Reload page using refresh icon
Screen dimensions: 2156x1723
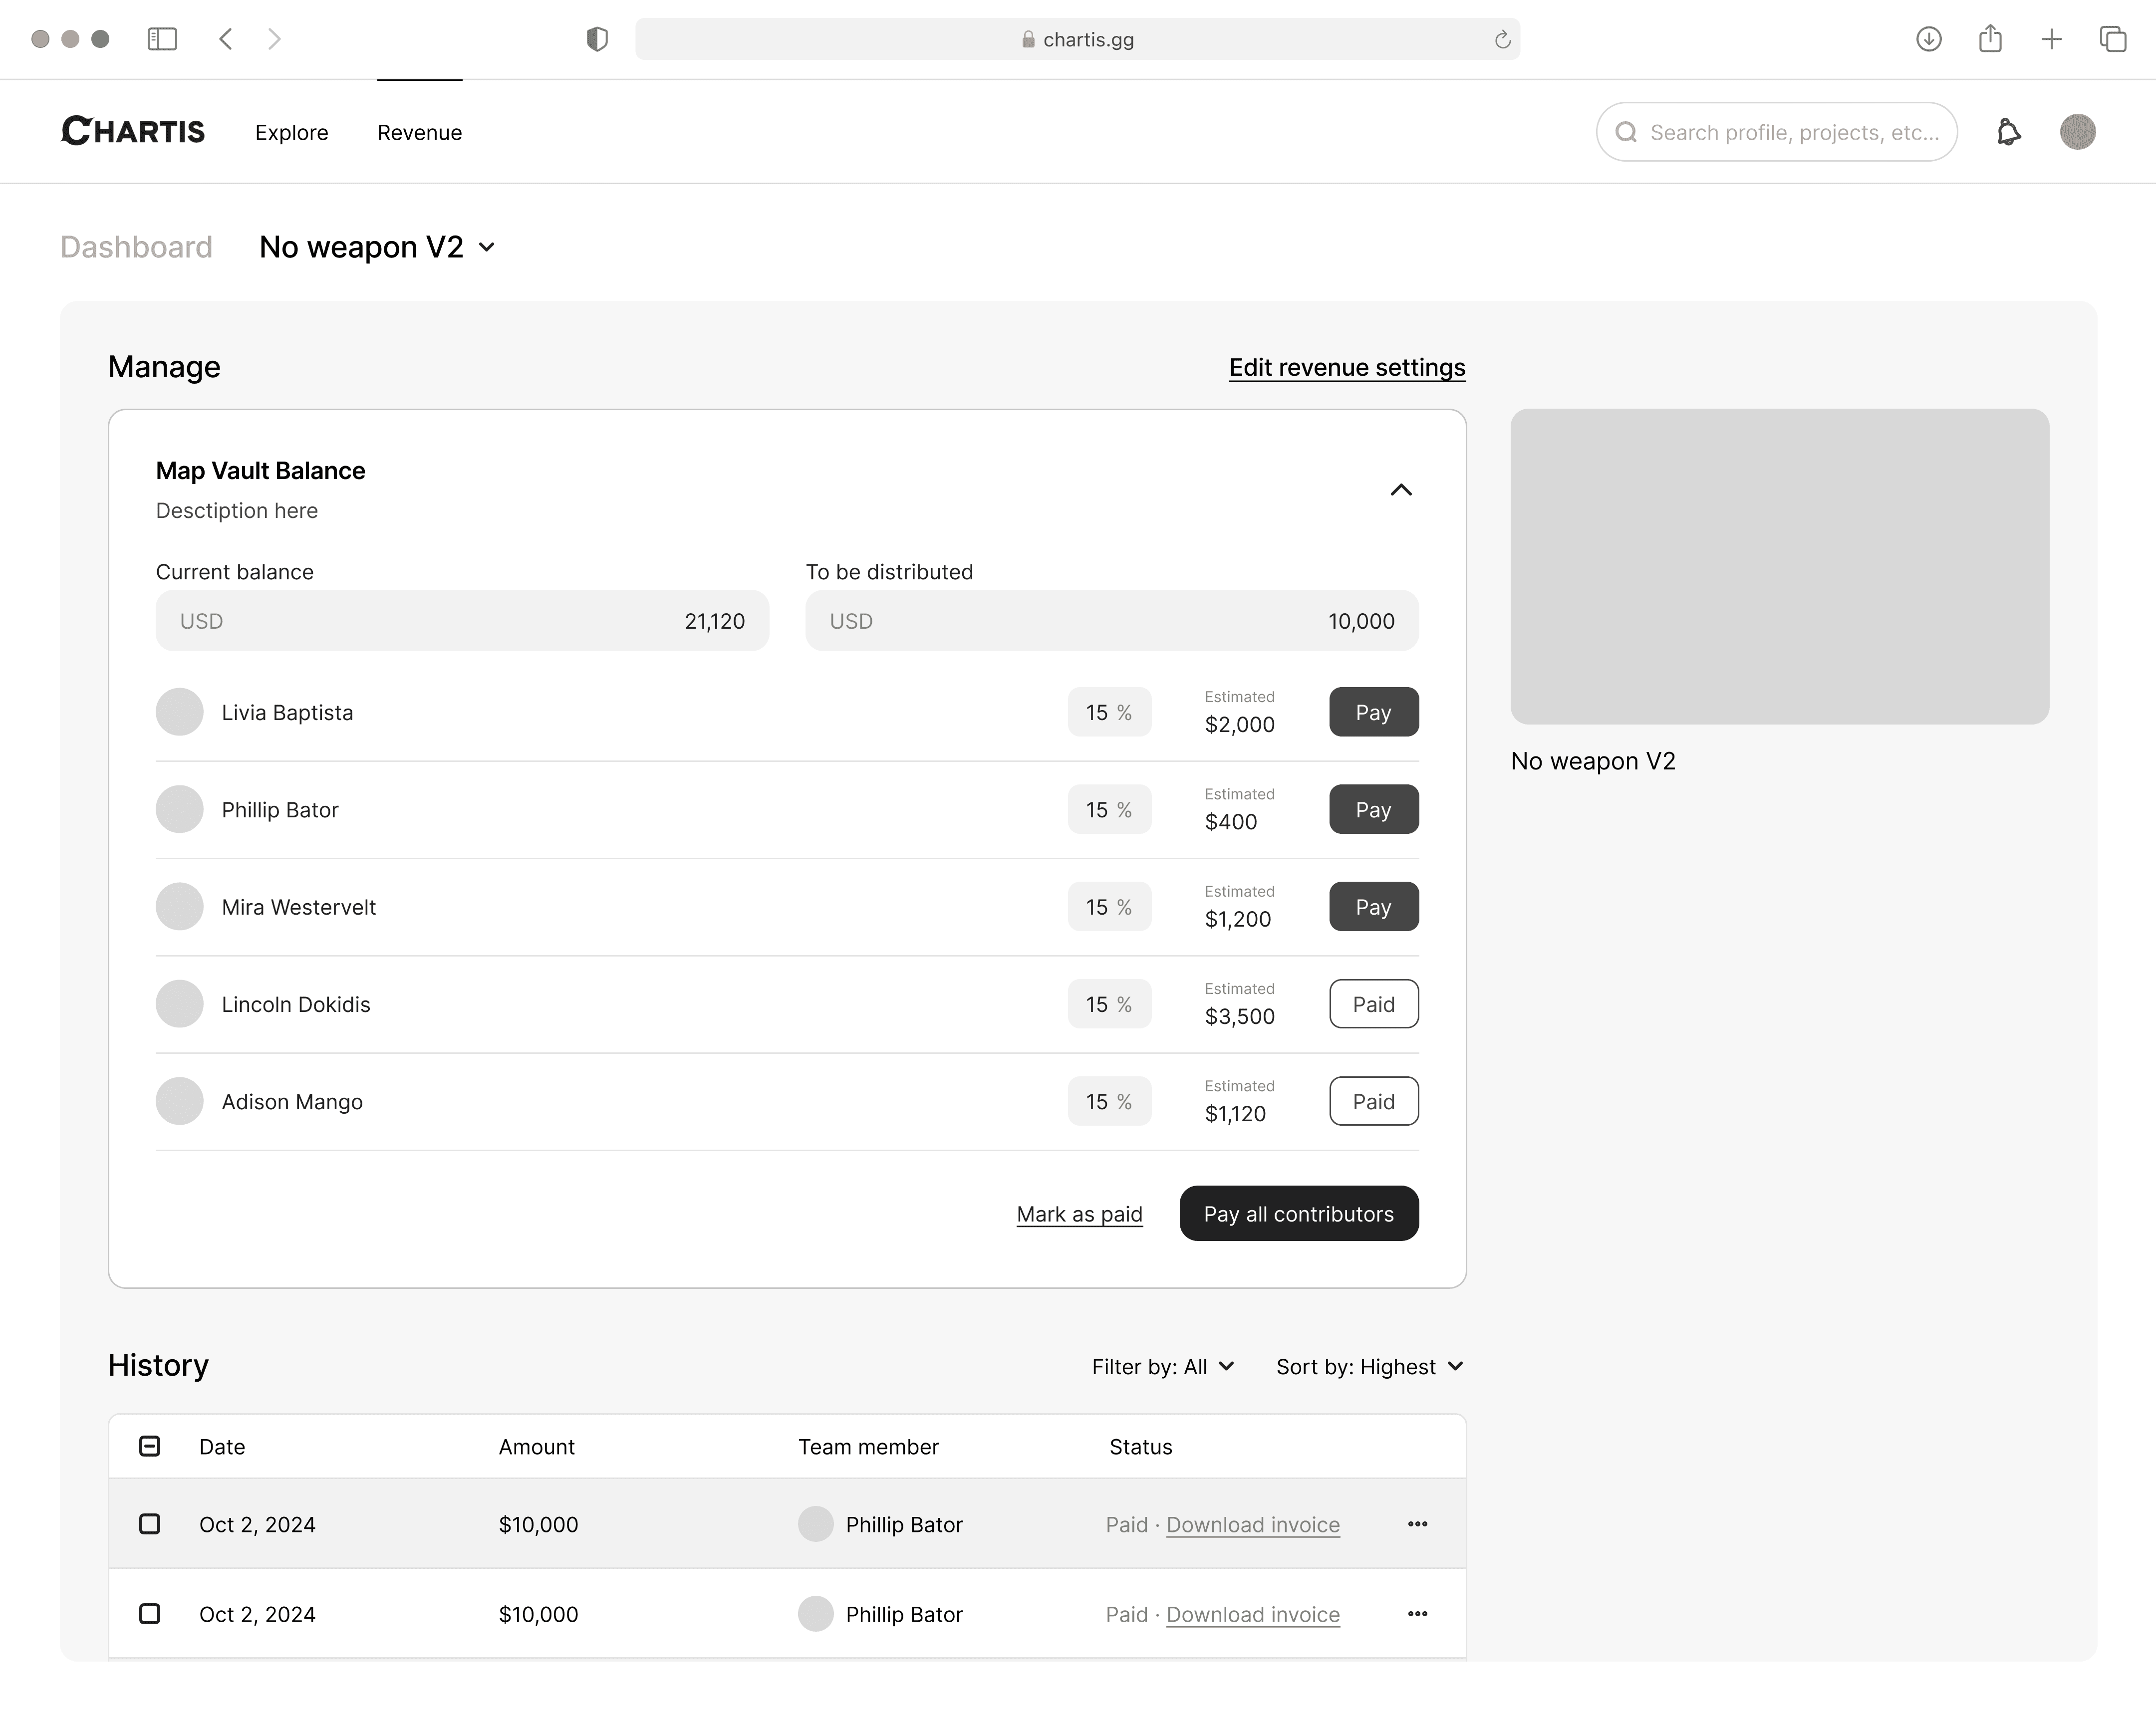[1501, 40]
